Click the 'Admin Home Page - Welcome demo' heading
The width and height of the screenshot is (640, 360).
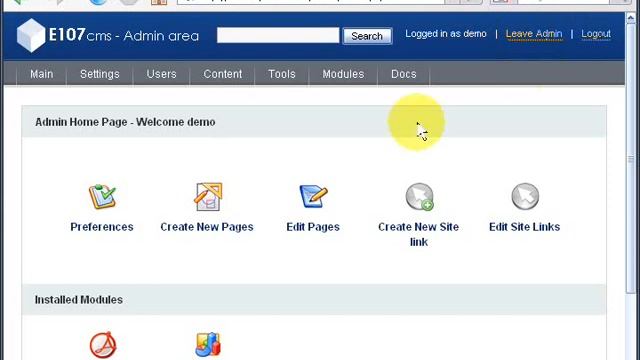coord(125,122)
